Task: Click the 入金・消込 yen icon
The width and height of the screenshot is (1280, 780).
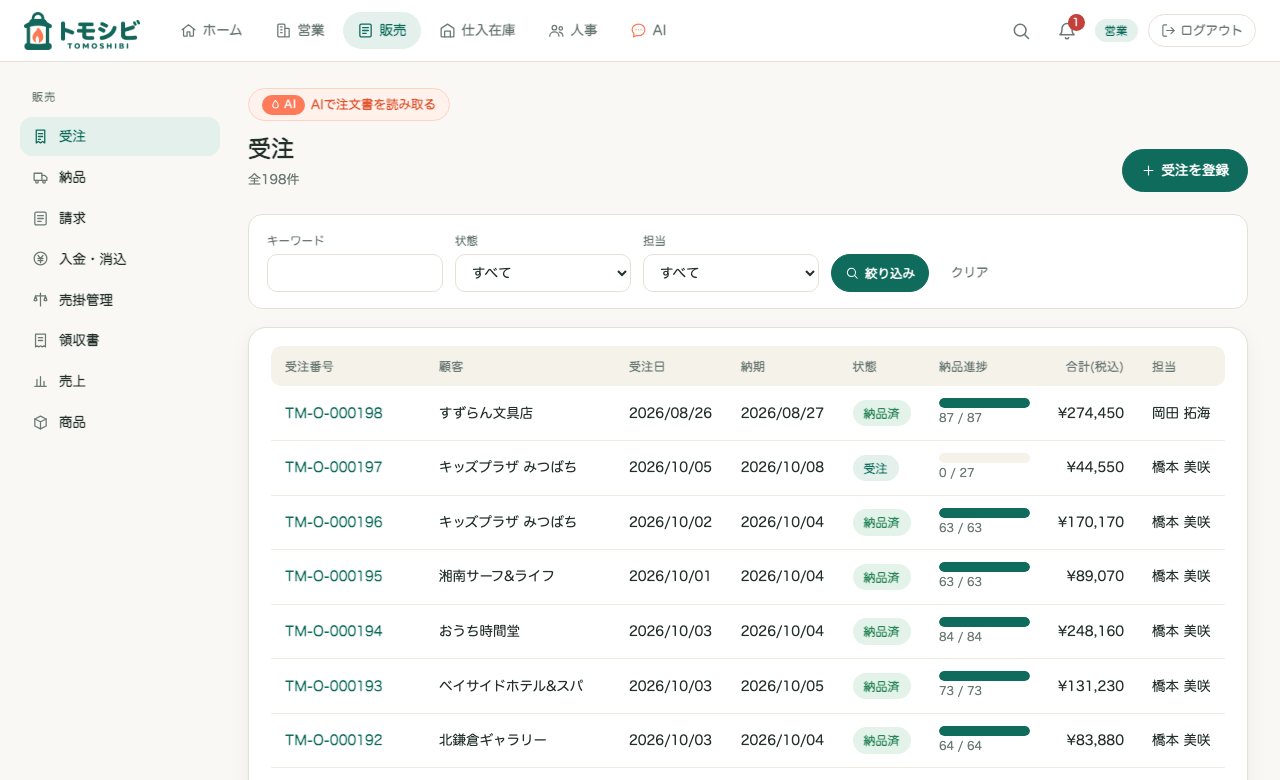Action: coord(40,259)
